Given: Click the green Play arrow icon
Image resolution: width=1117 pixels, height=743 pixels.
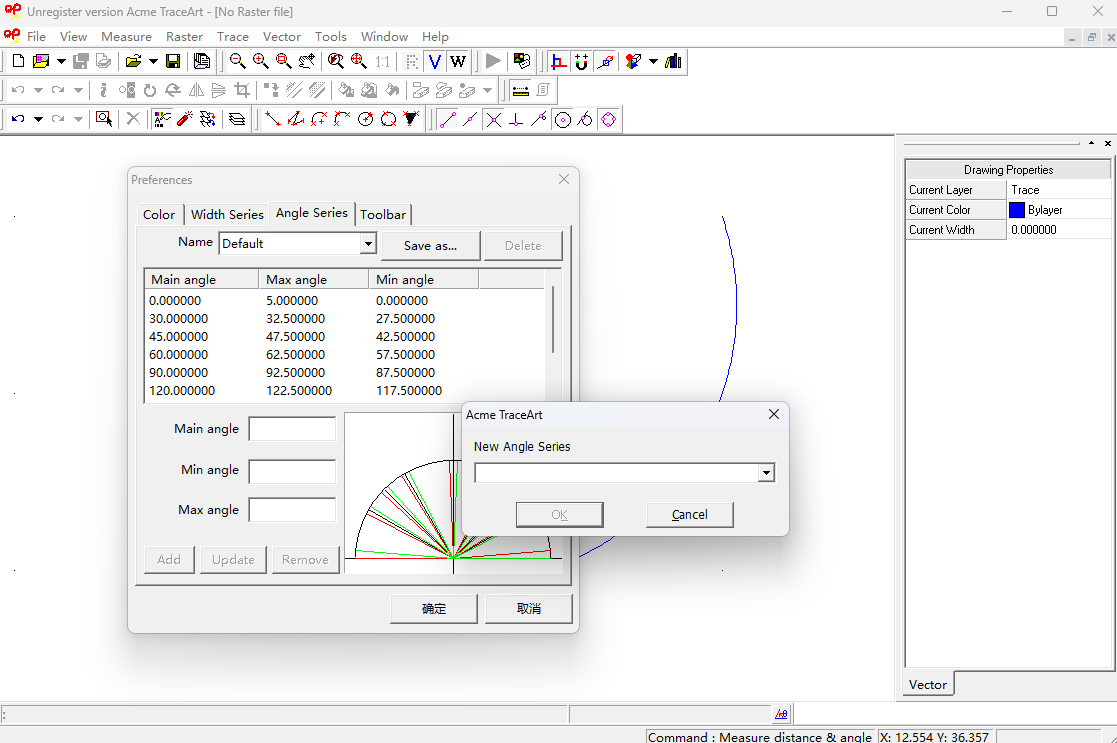Looking at the screenshot, I should 493,61.
